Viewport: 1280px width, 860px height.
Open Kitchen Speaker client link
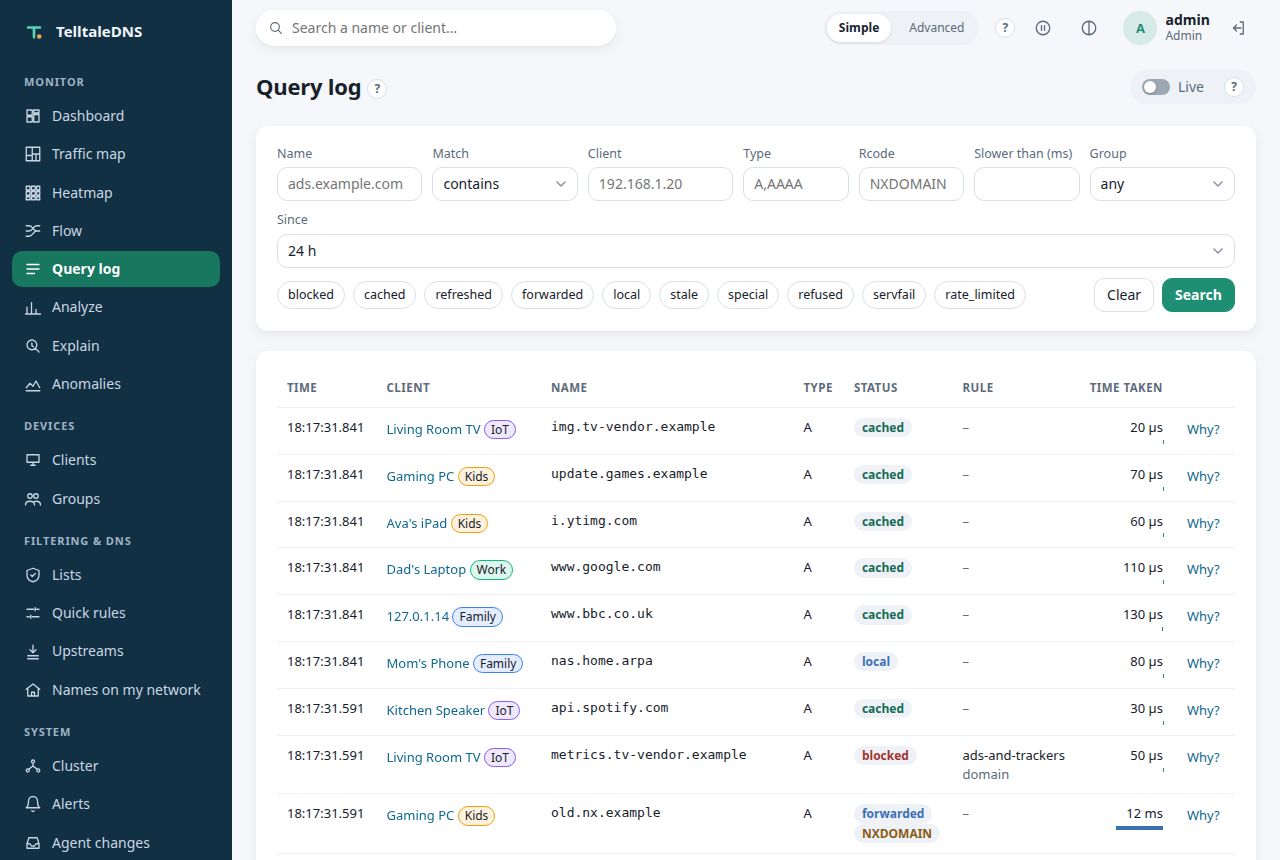coord(436,711)
